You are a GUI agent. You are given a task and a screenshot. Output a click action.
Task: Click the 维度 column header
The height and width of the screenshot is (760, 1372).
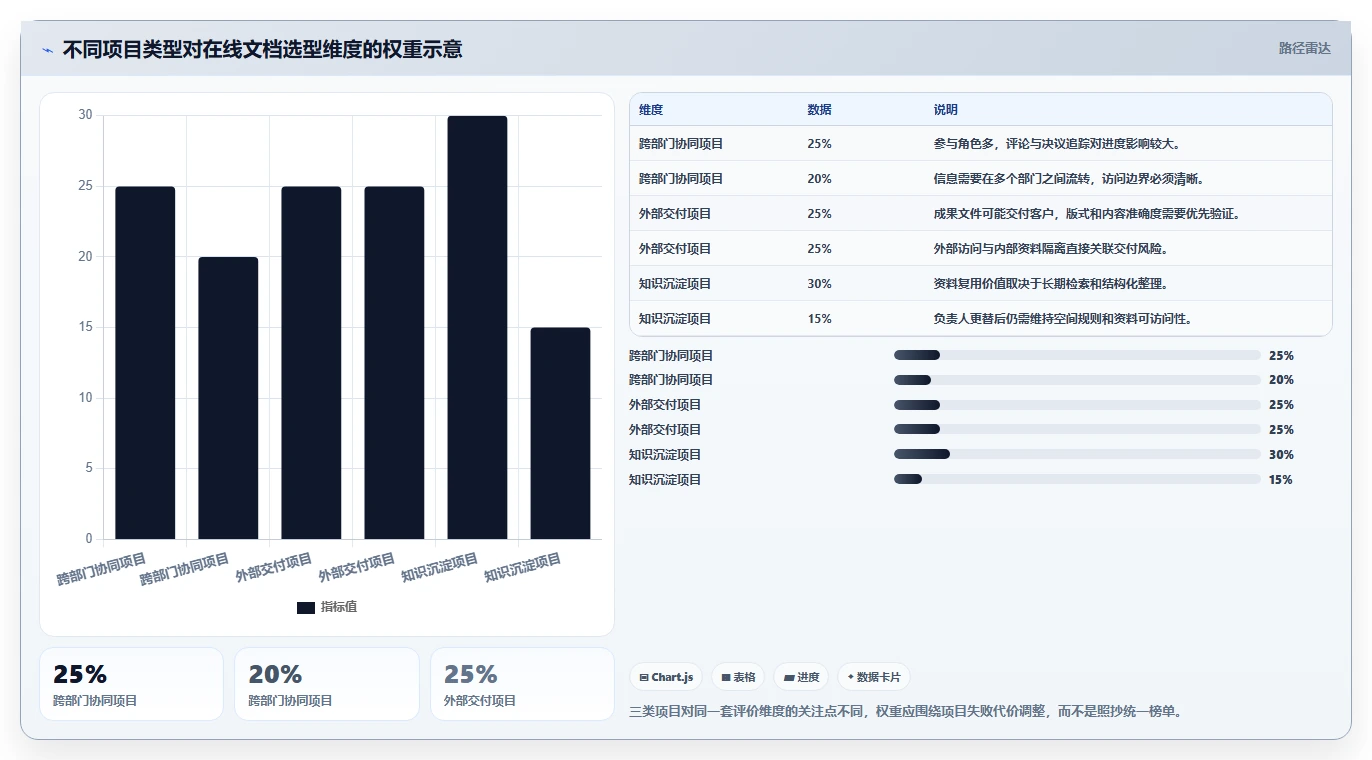point(651,110)
